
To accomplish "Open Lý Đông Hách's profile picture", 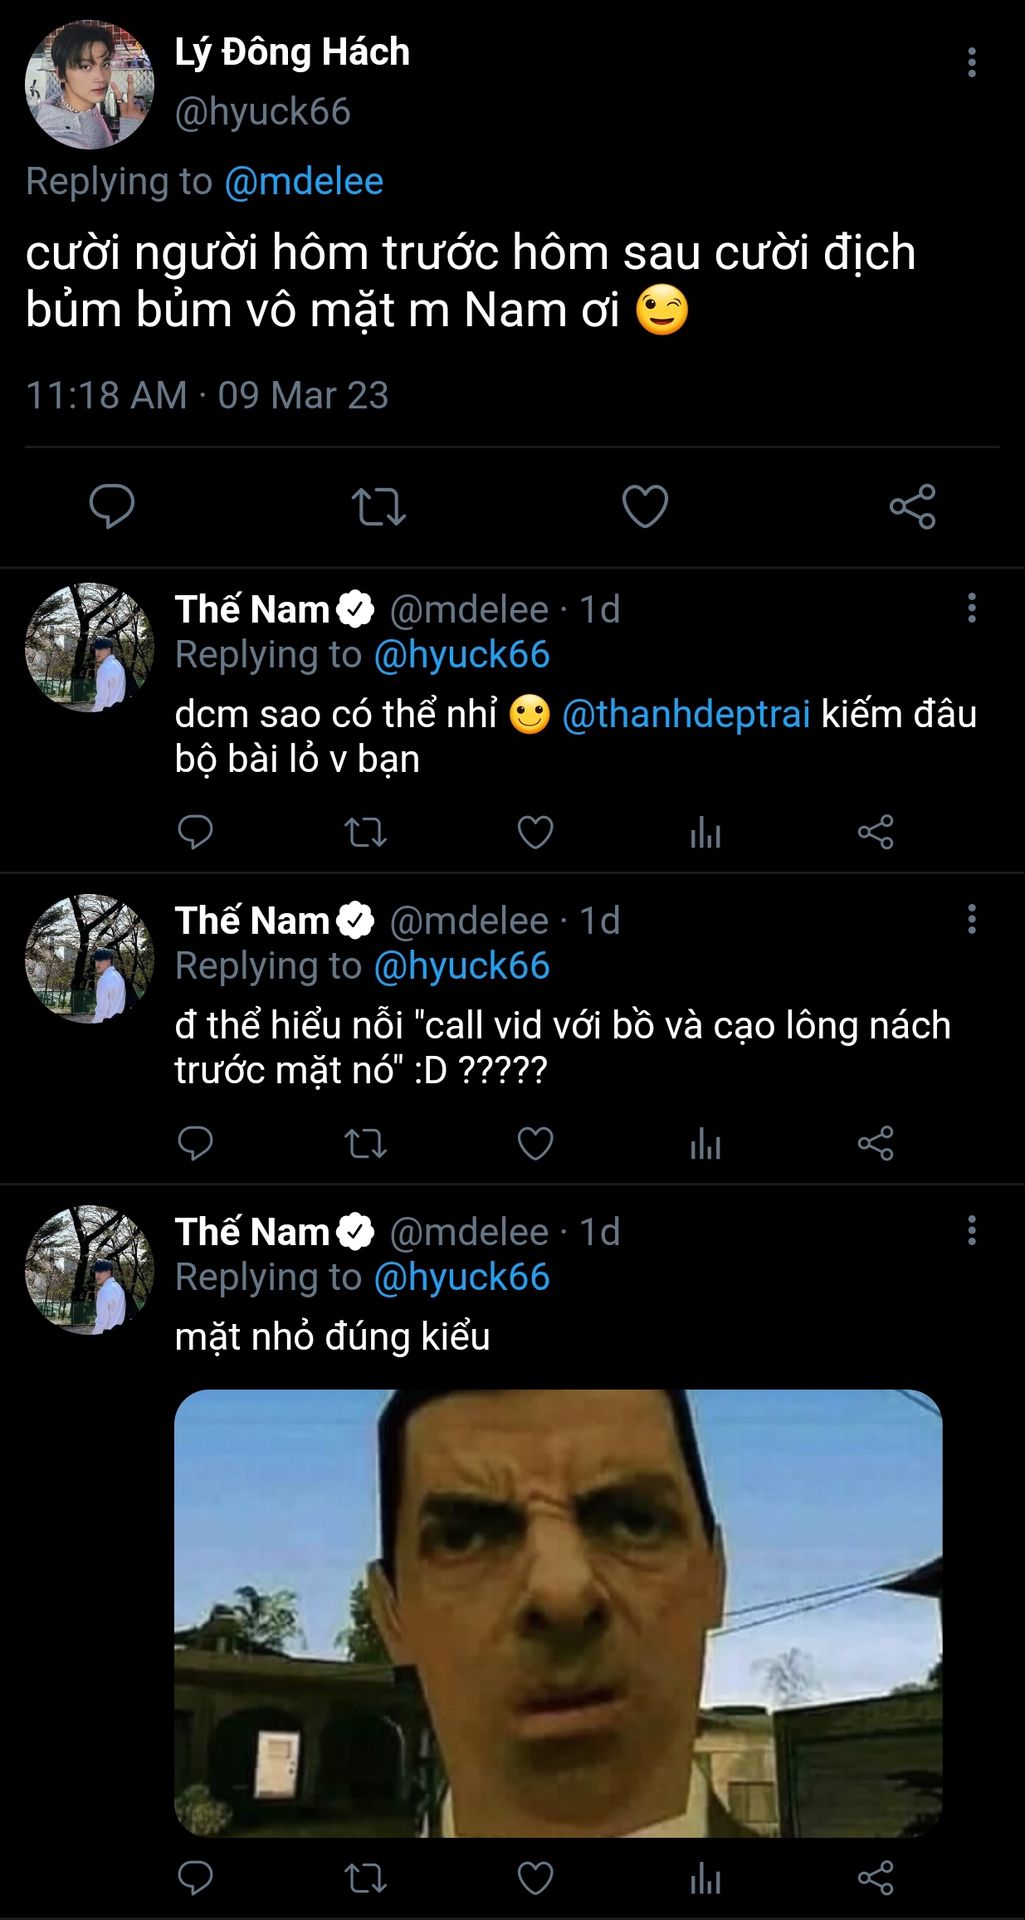I will (x=90, y=85).
